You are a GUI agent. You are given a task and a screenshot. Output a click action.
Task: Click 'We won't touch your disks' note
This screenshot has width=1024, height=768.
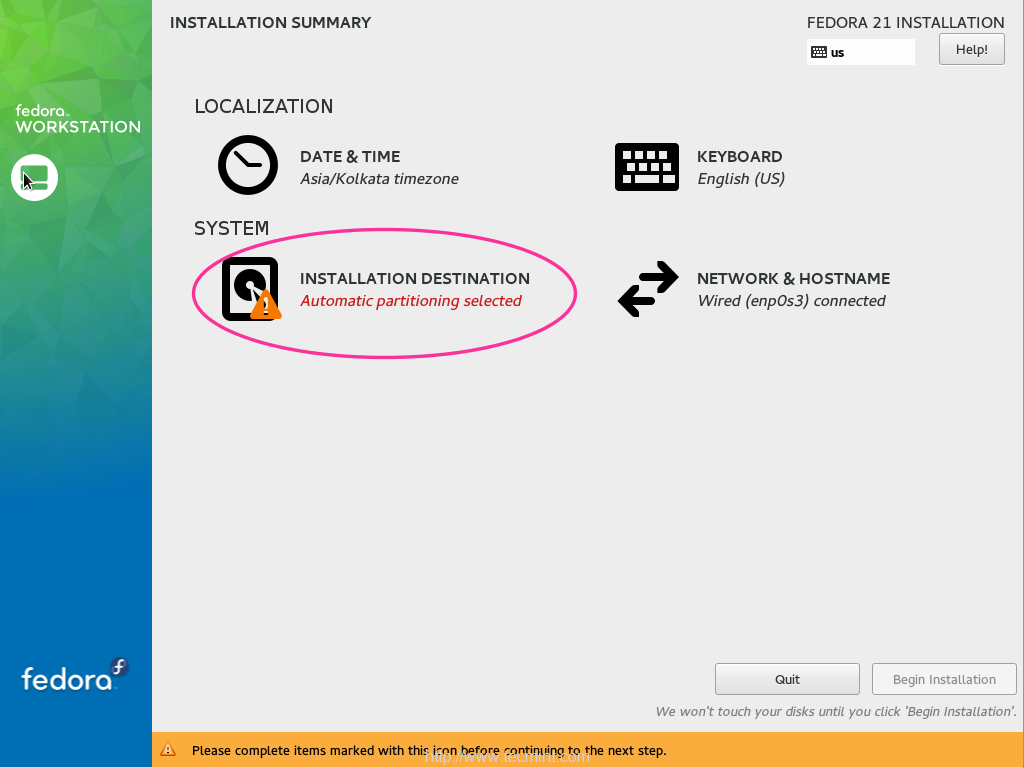[837, 712]
